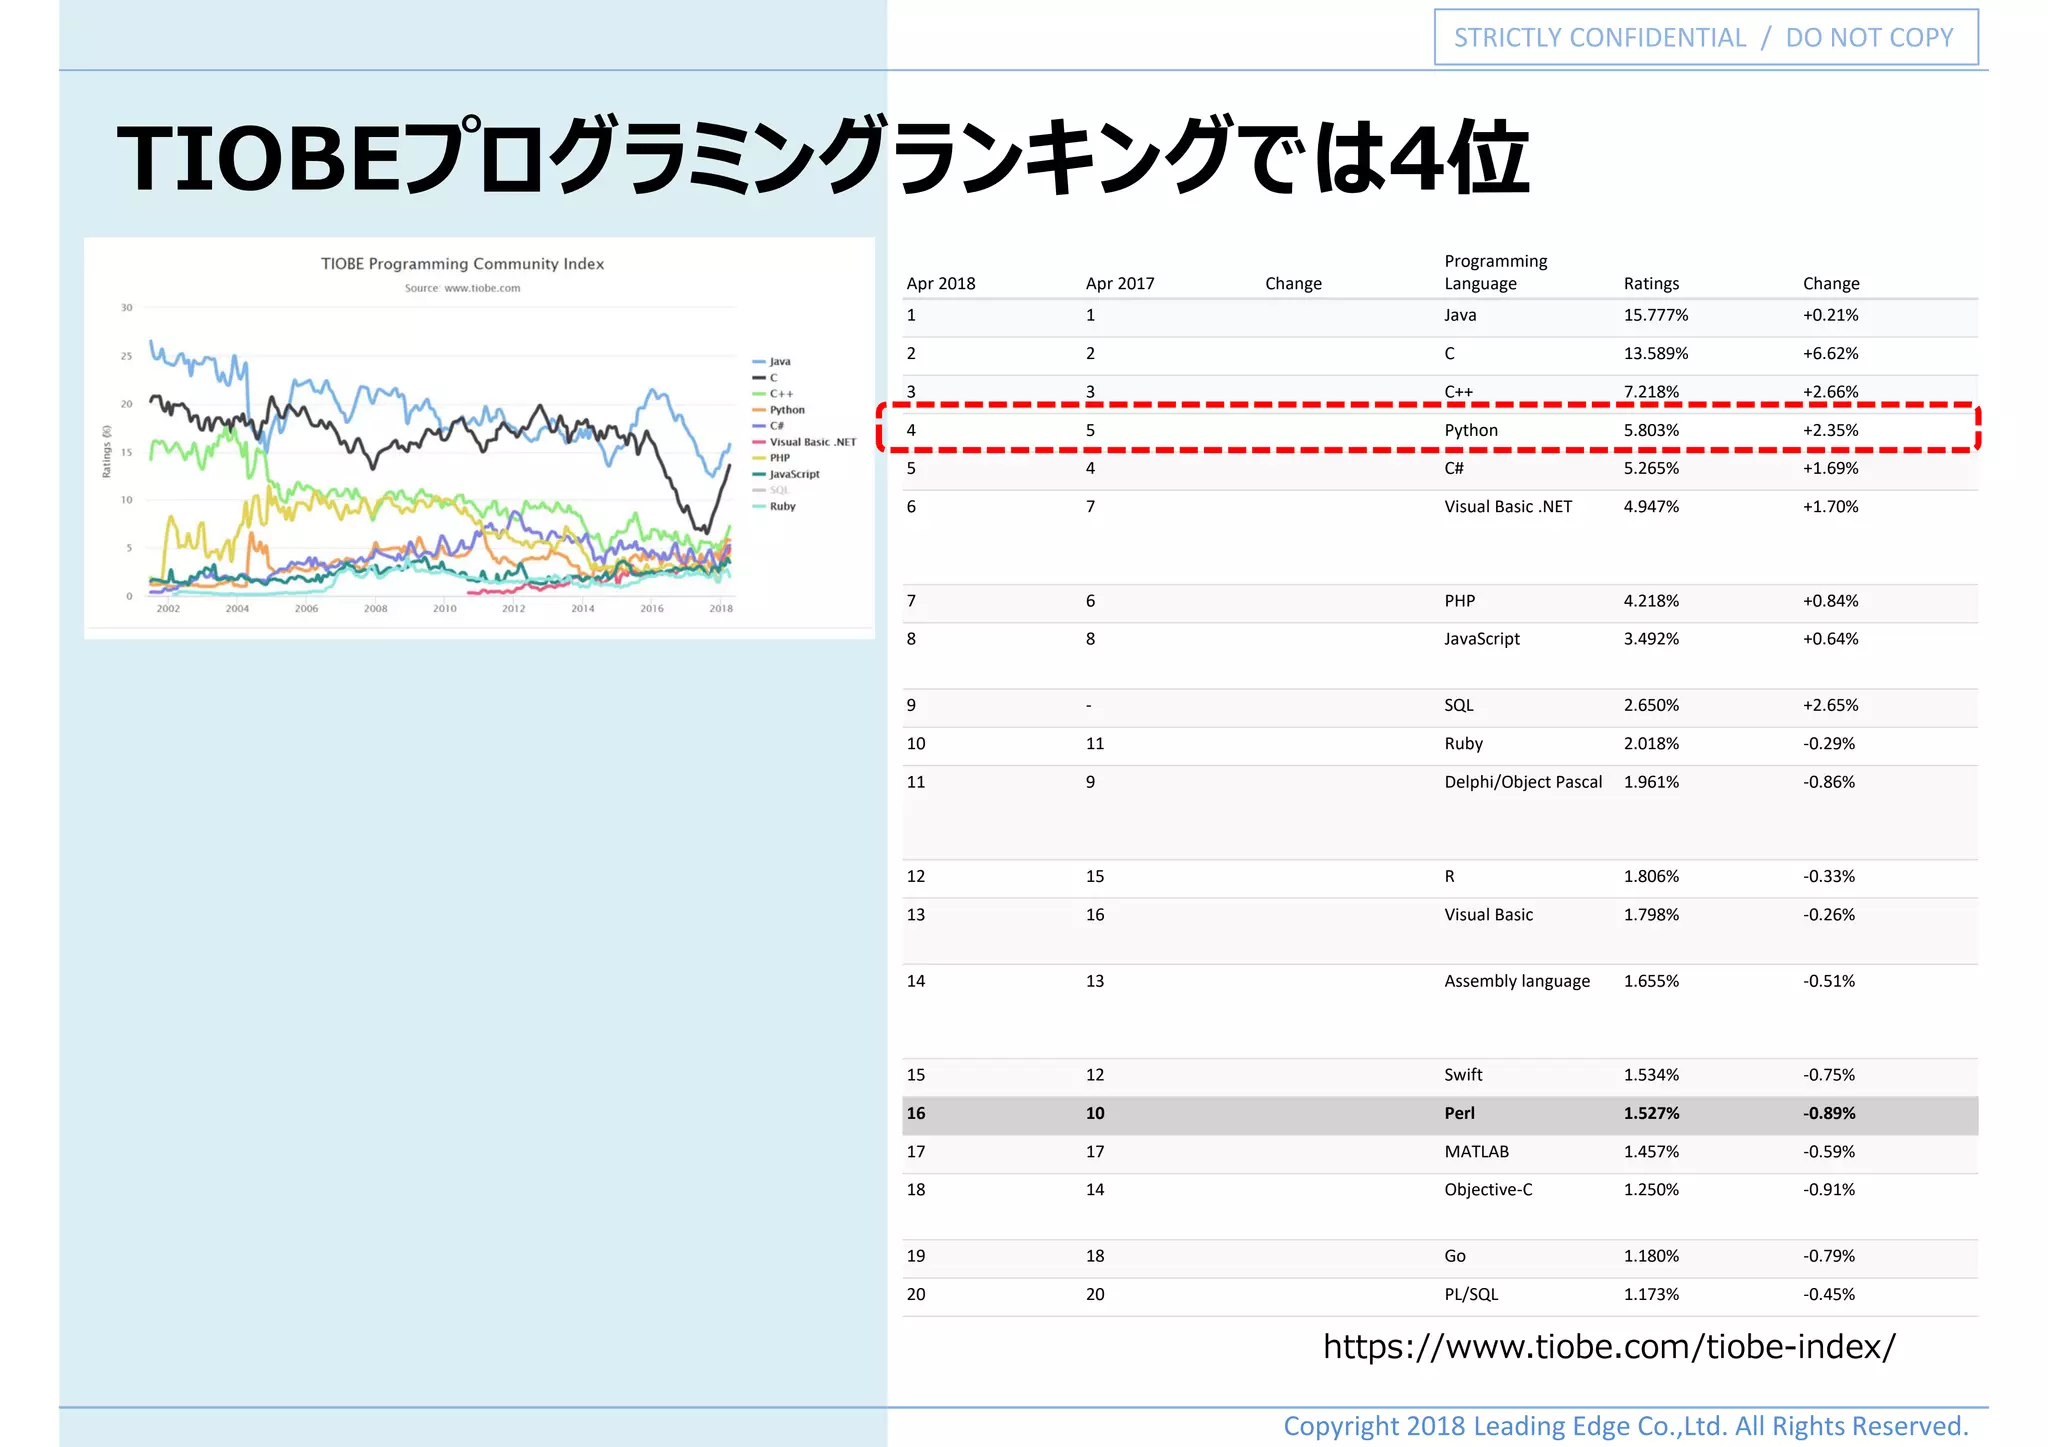Select the 'Ruby' table cell

coord(1463,744)
